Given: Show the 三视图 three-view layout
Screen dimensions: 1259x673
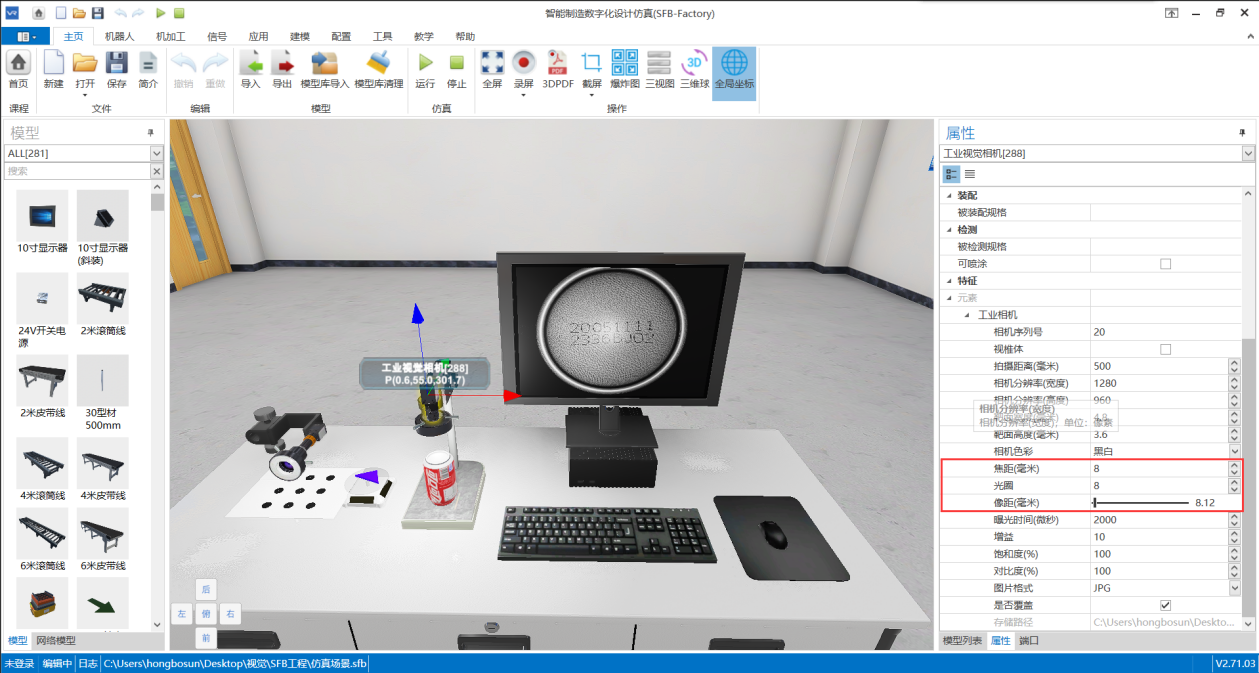Looking at the screenshot, I should 659,63.
